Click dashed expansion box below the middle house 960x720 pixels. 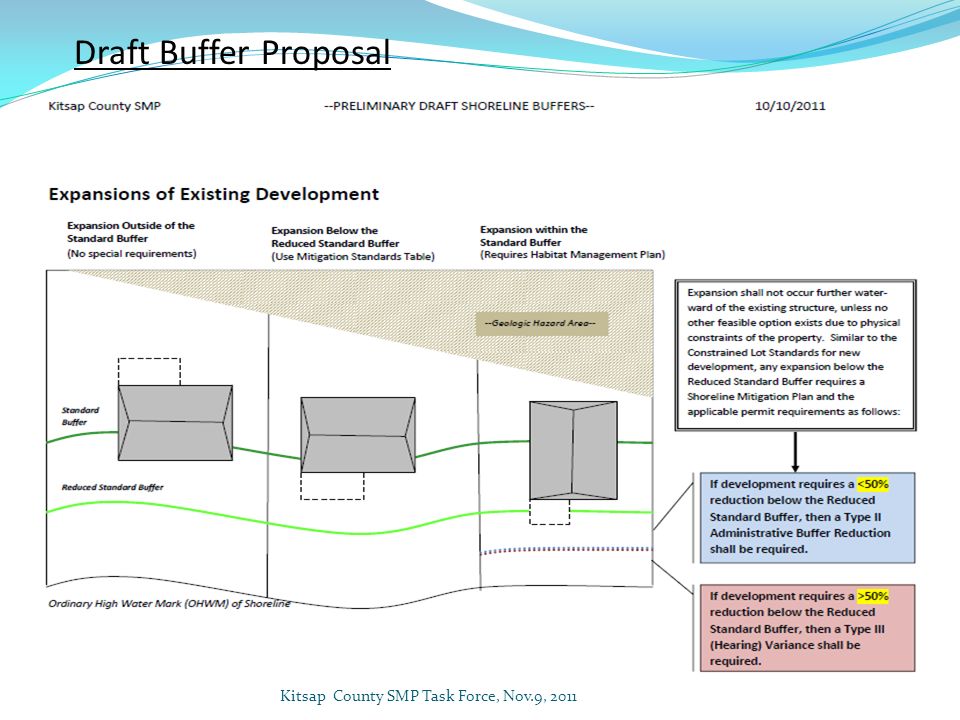[332, 486]
